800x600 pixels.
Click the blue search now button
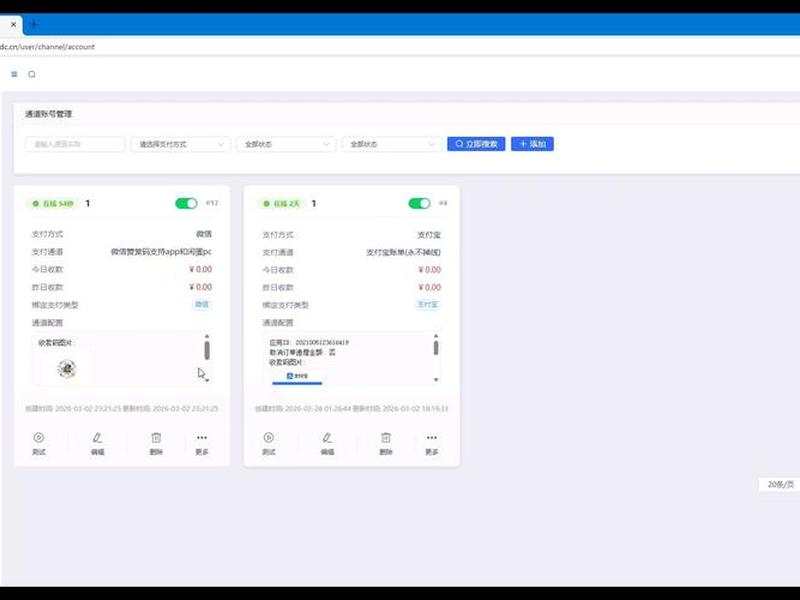pos(476,144)
